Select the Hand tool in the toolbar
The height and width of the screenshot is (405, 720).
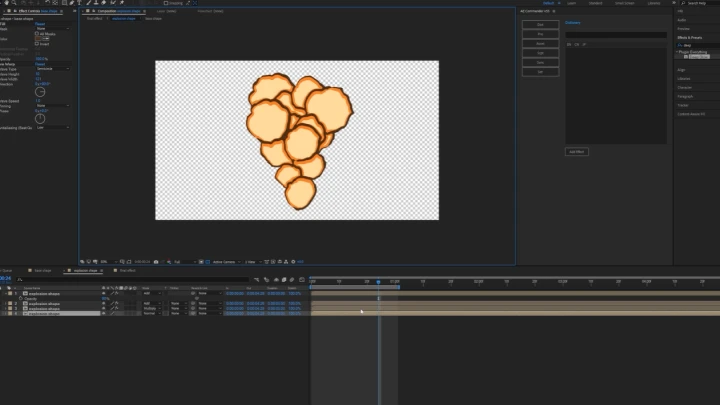(6, 3)
